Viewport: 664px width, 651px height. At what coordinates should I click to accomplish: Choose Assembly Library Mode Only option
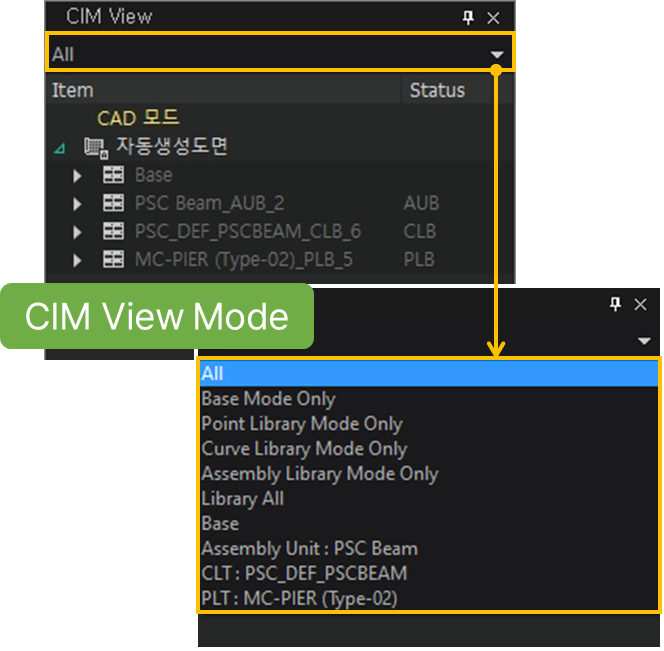429,474
